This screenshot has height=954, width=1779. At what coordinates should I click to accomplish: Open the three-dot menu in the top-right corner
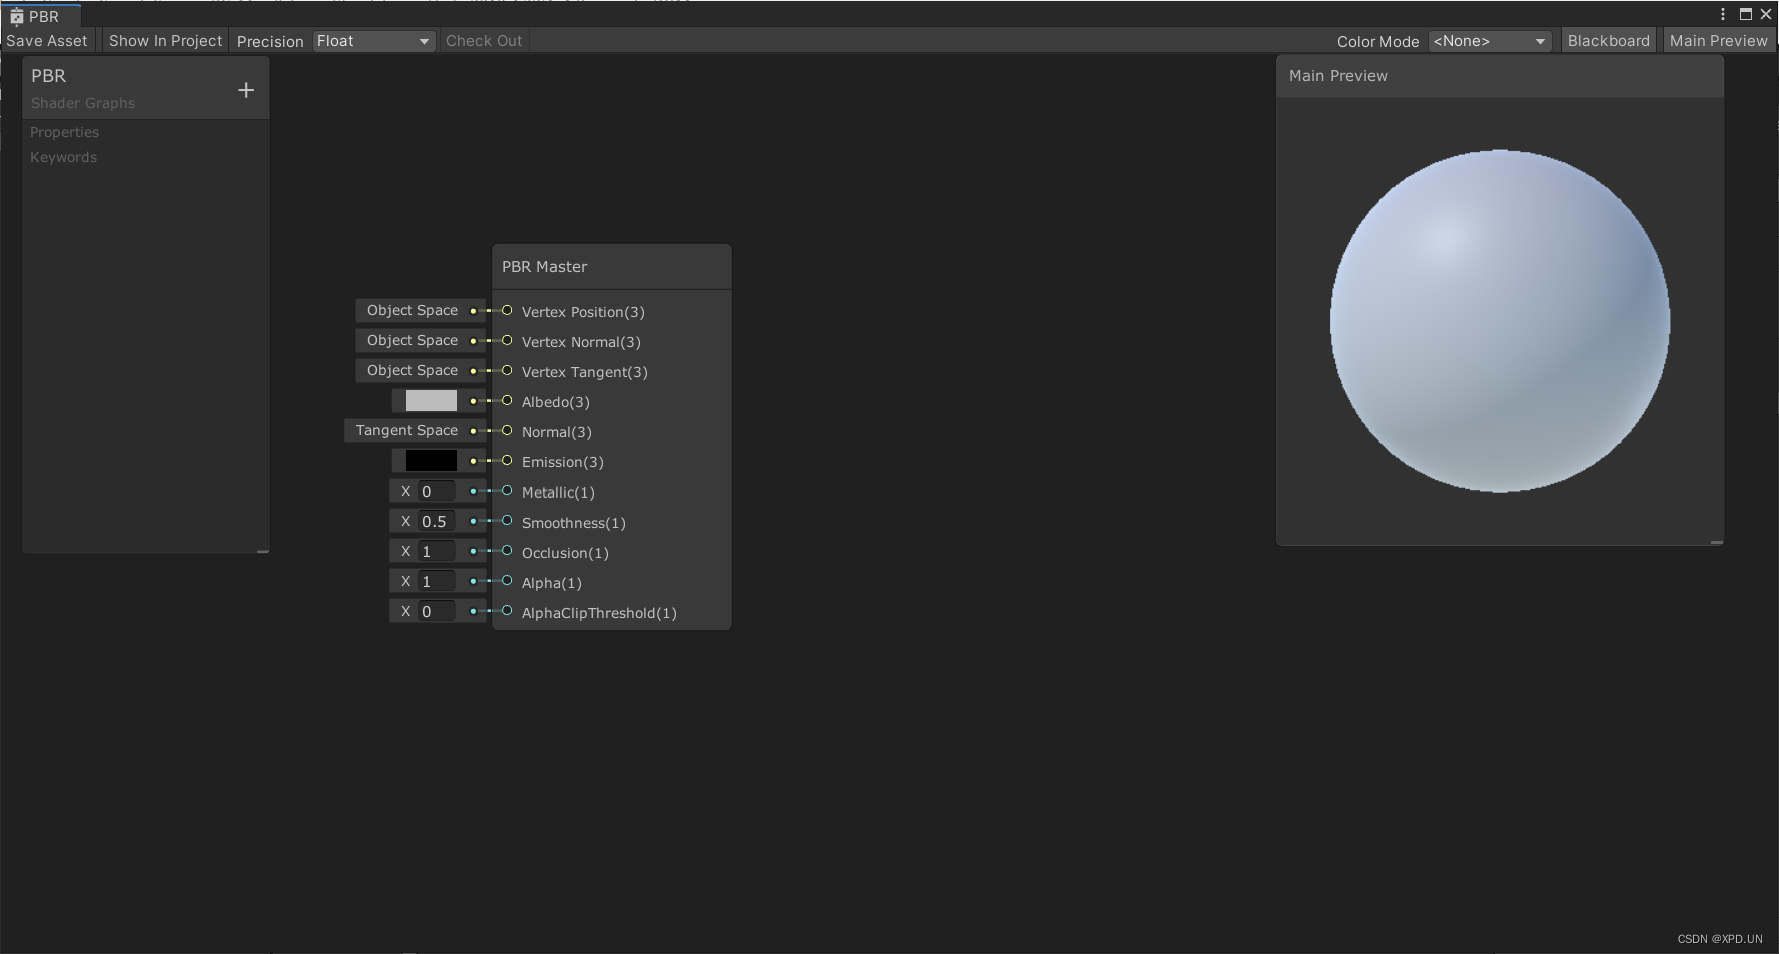click(1722, 14)
